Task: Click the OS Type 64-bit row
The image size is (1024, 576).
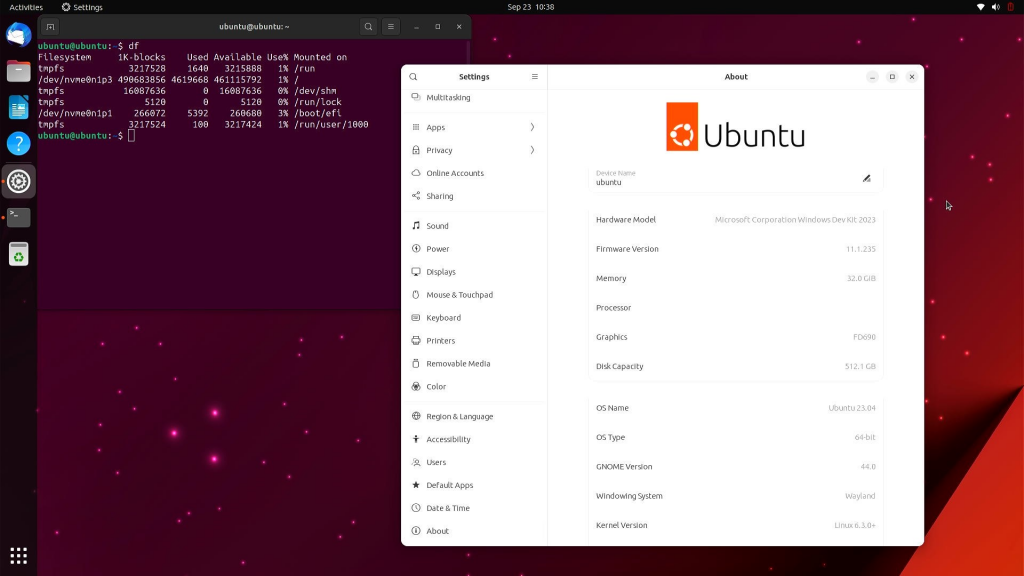Action: click(x=735, y=437)
